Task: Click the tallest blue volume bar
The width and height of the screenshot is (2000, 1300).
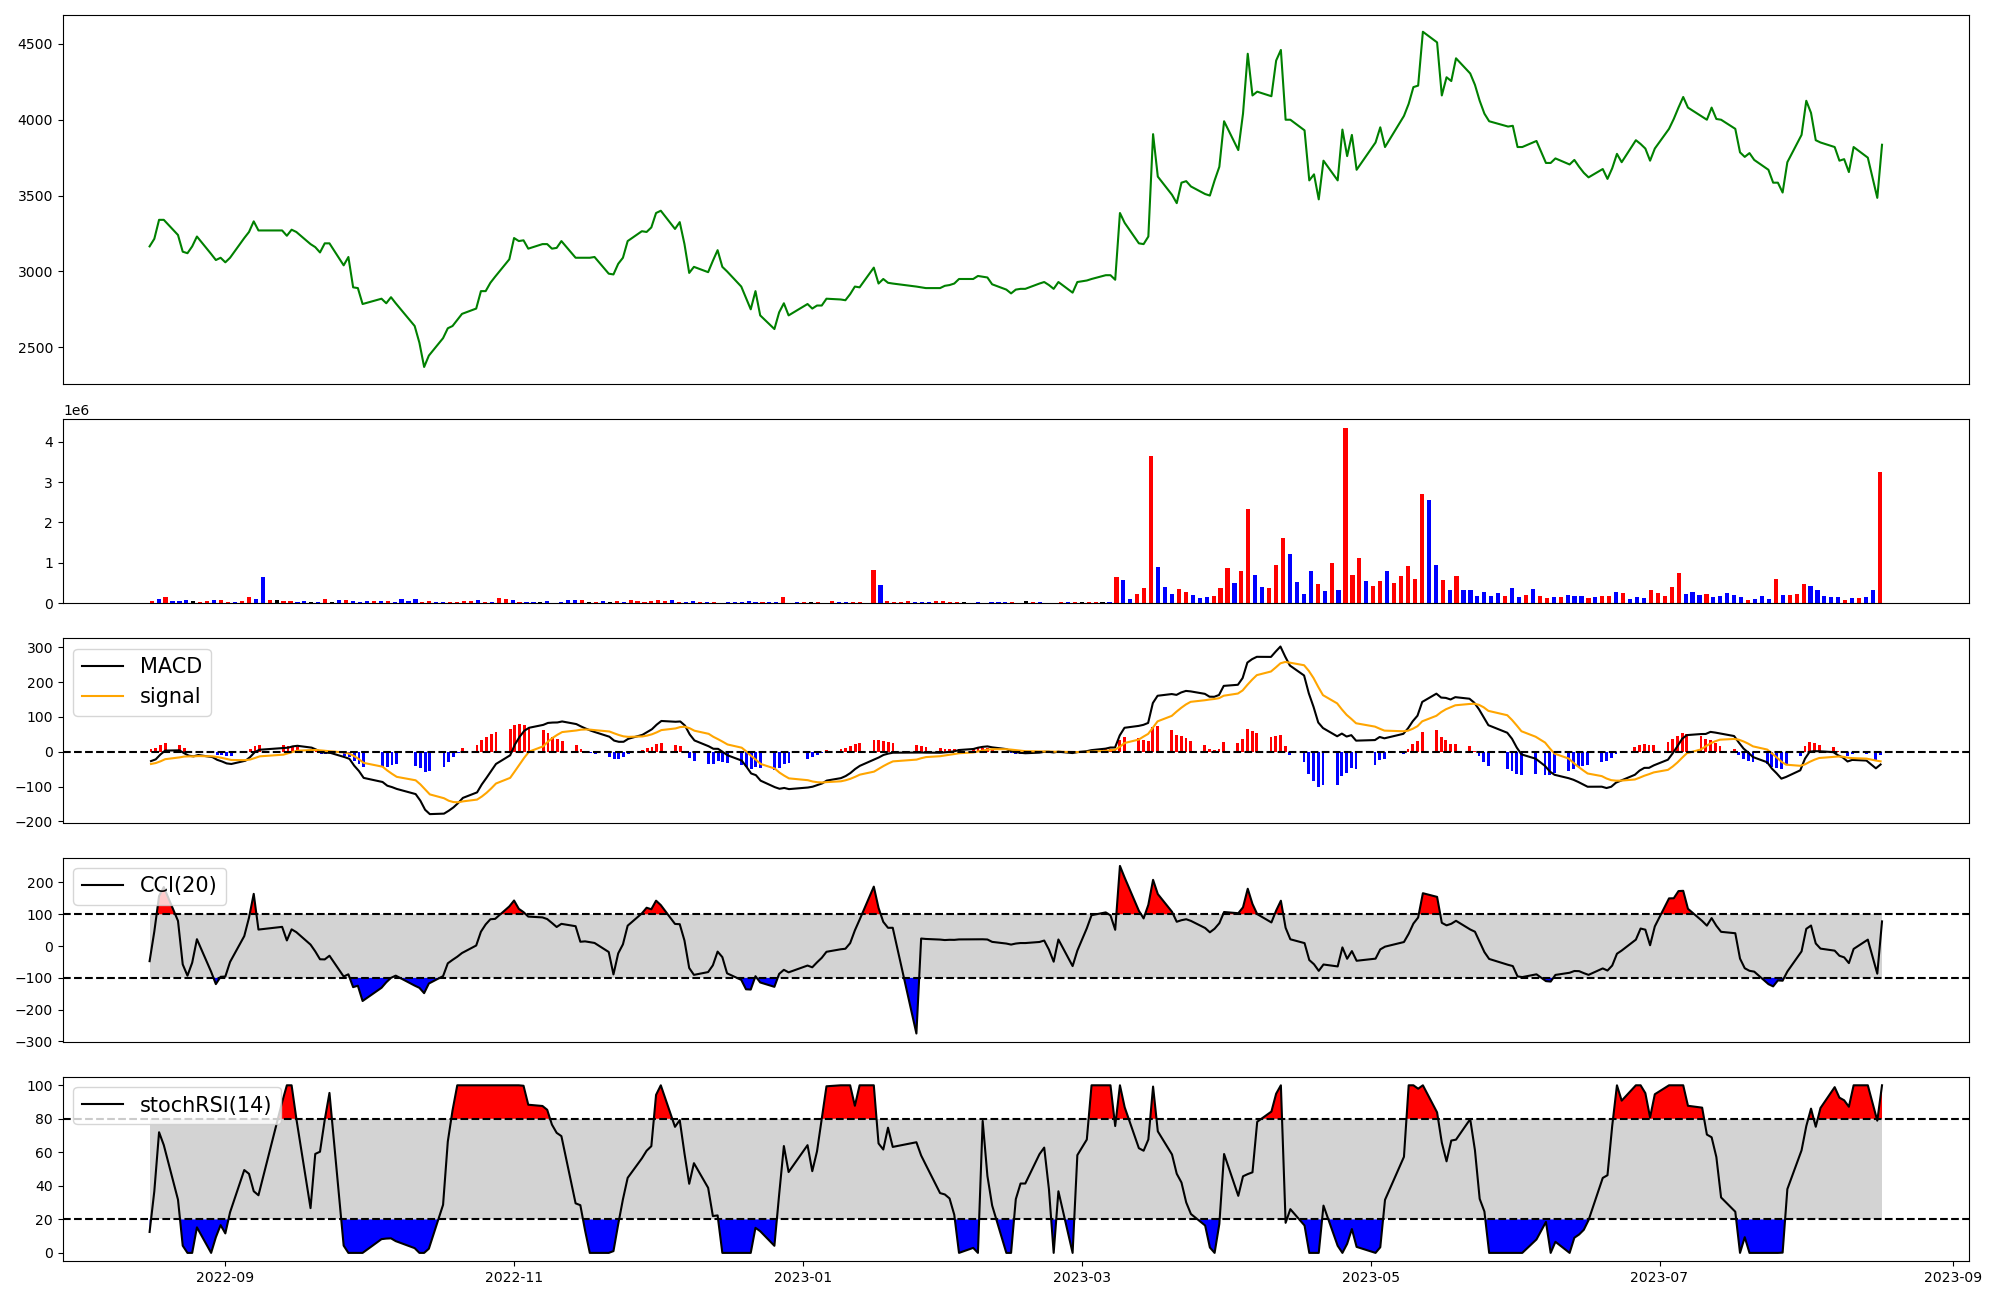Action: tap(1429, 551)
